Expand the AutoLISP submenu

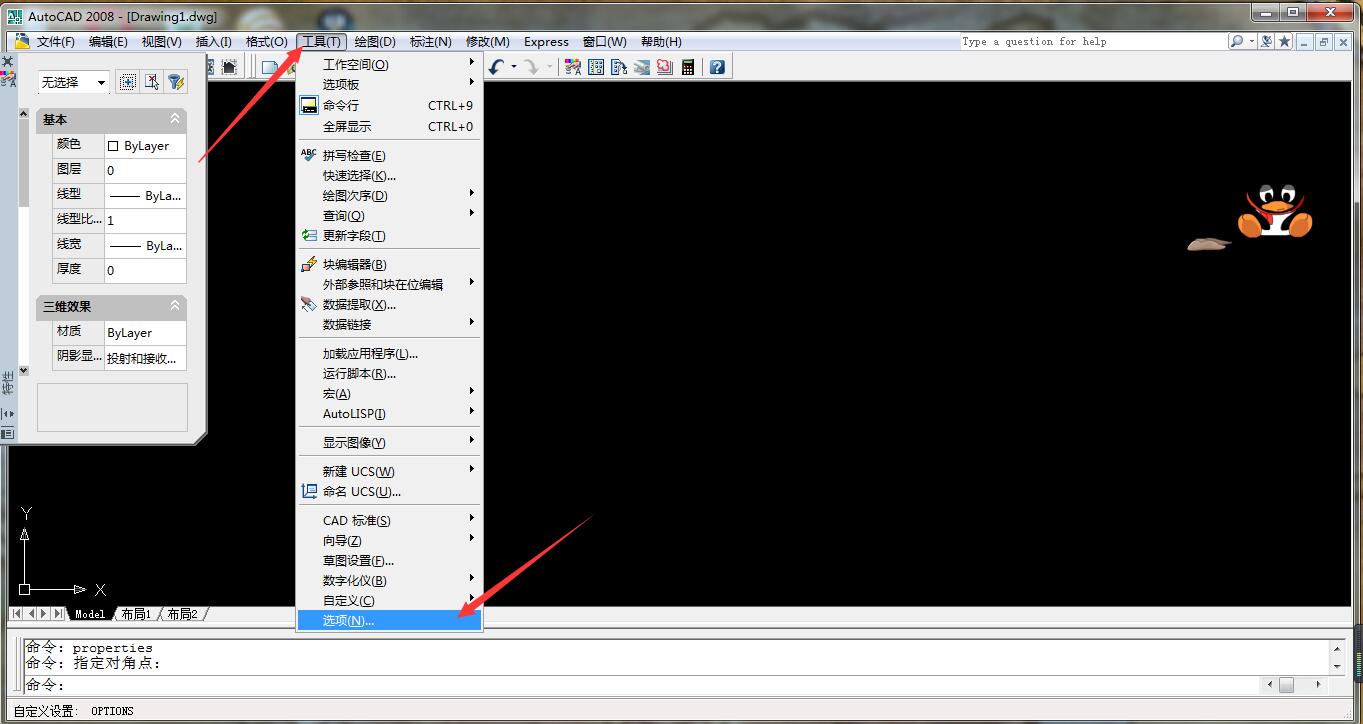click(390, 414)
